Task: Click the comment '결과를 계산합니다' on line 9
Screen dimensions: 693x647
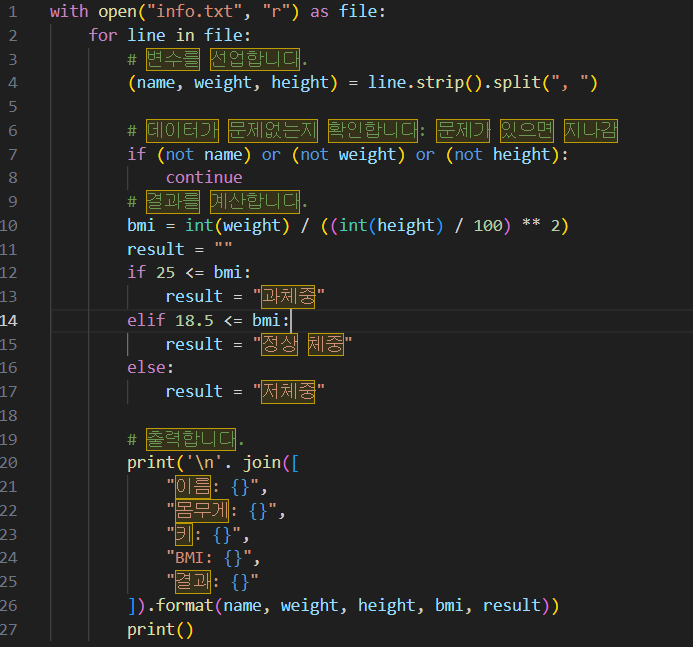Action: tap(223, 202)
